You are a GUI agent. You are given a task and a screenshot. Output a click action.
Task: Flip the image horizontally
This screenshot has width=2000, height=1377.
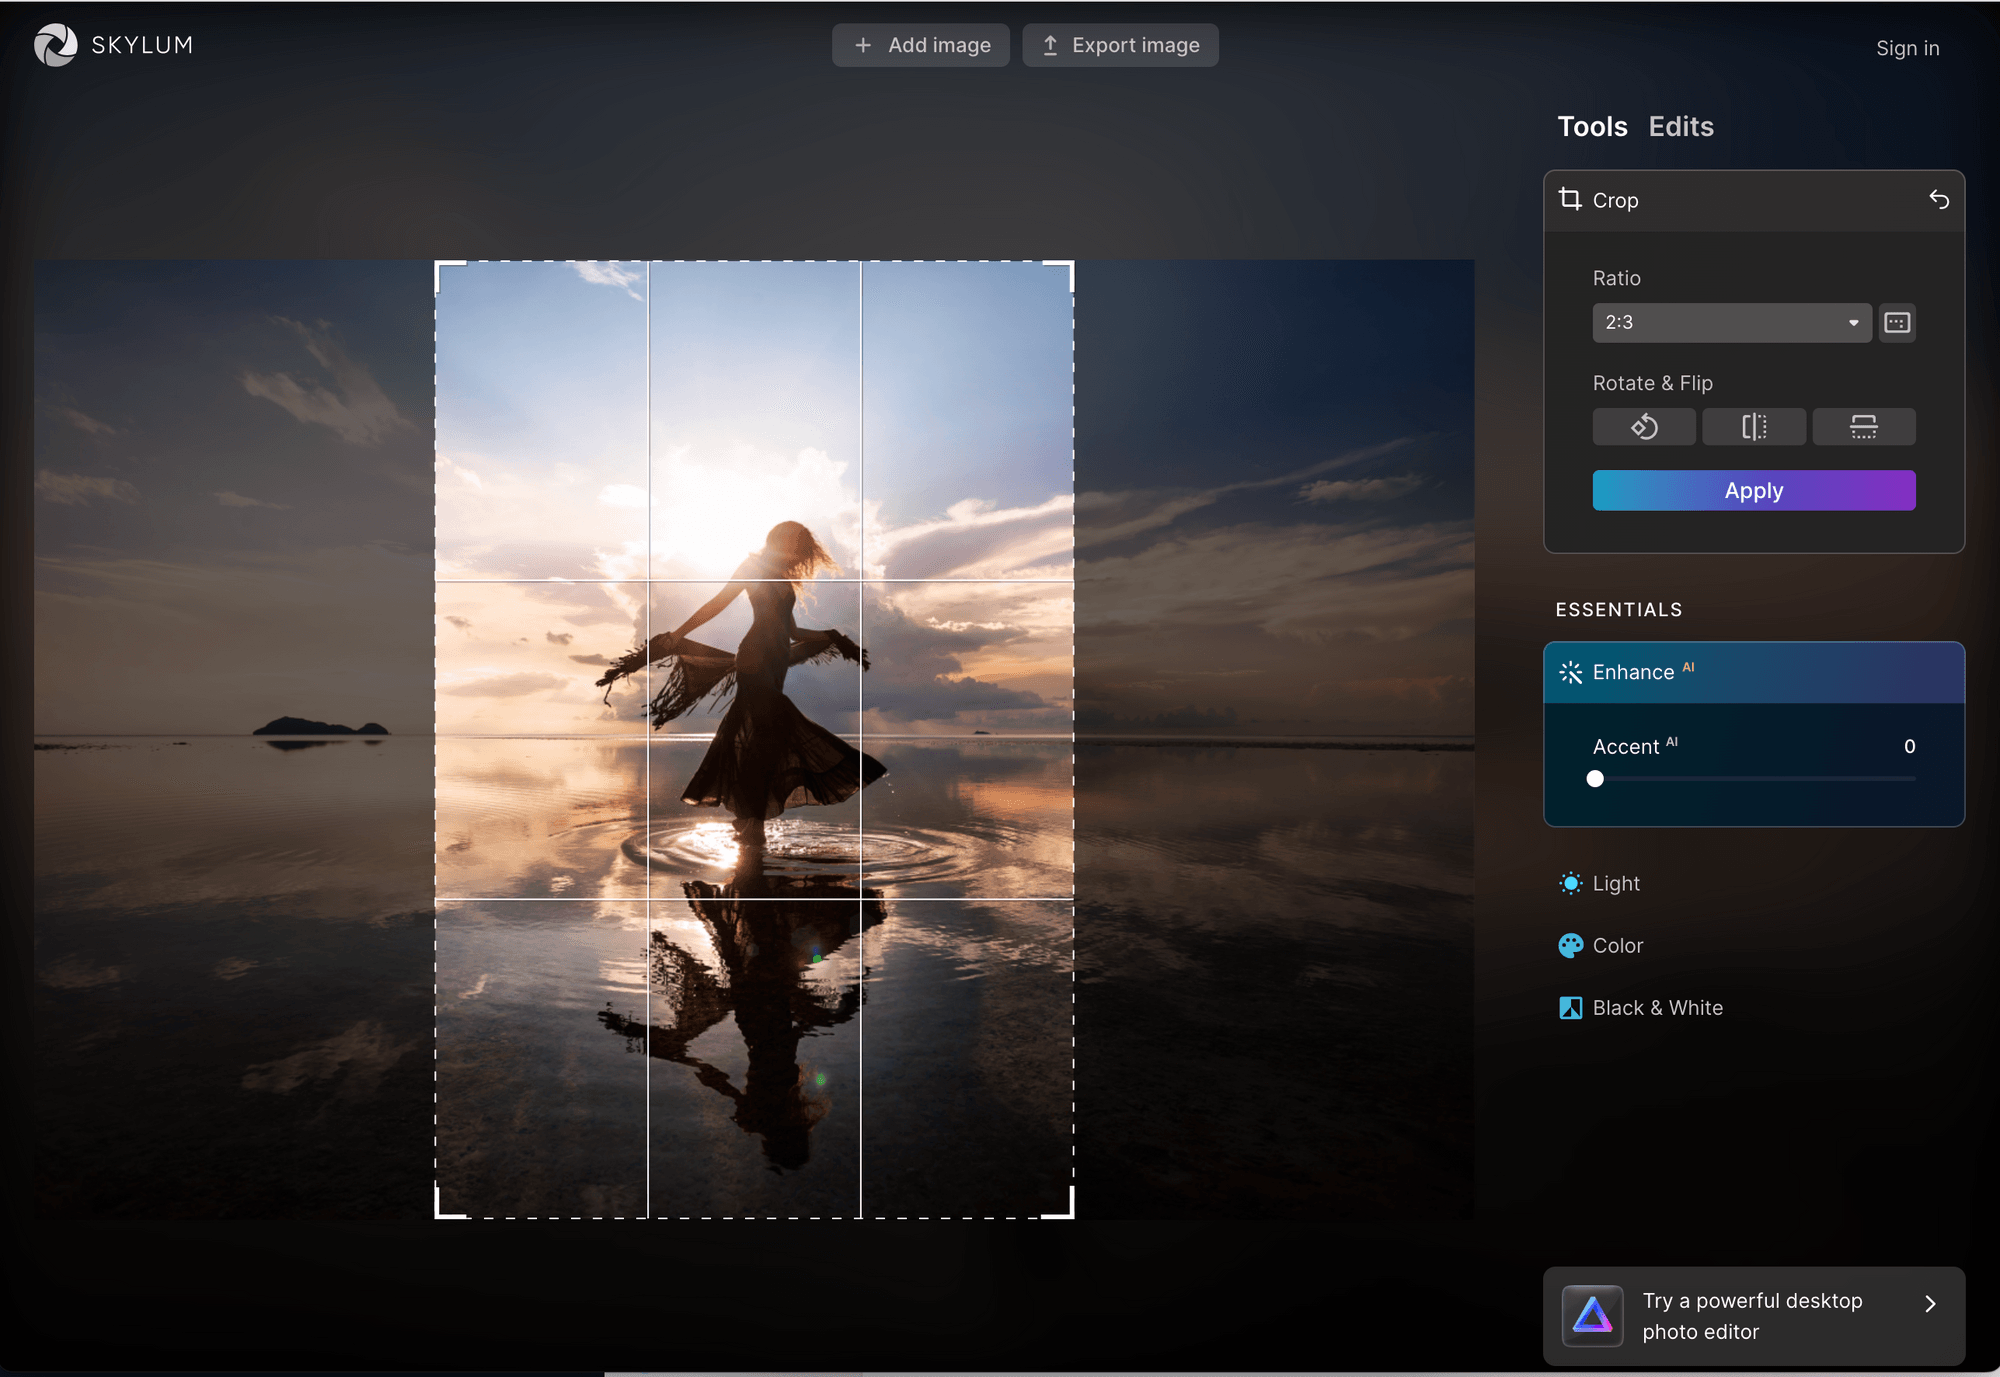tap(1753, 426)
